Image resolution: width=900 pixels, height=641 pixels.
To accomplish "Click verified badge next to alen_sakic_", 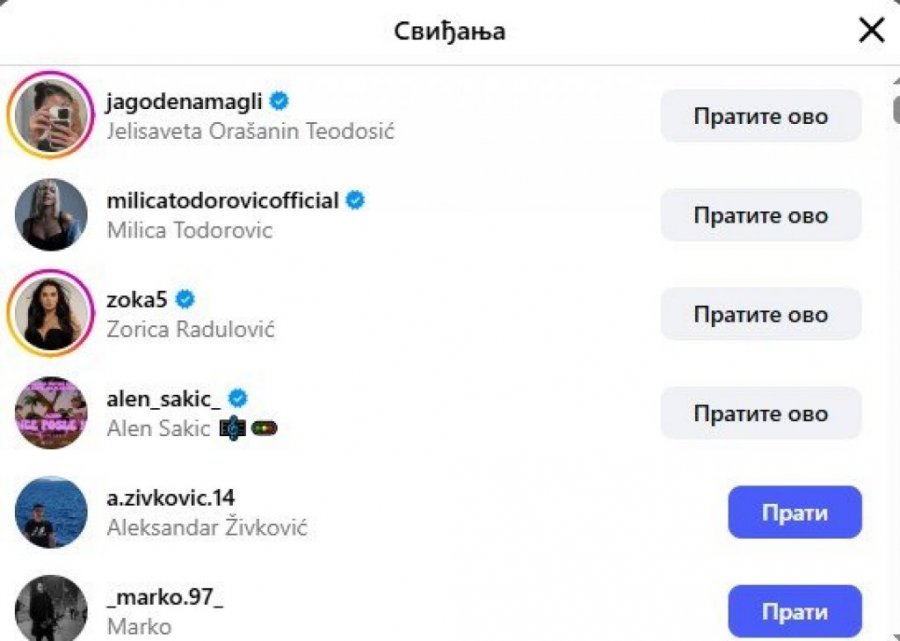I will pos(237,398).
